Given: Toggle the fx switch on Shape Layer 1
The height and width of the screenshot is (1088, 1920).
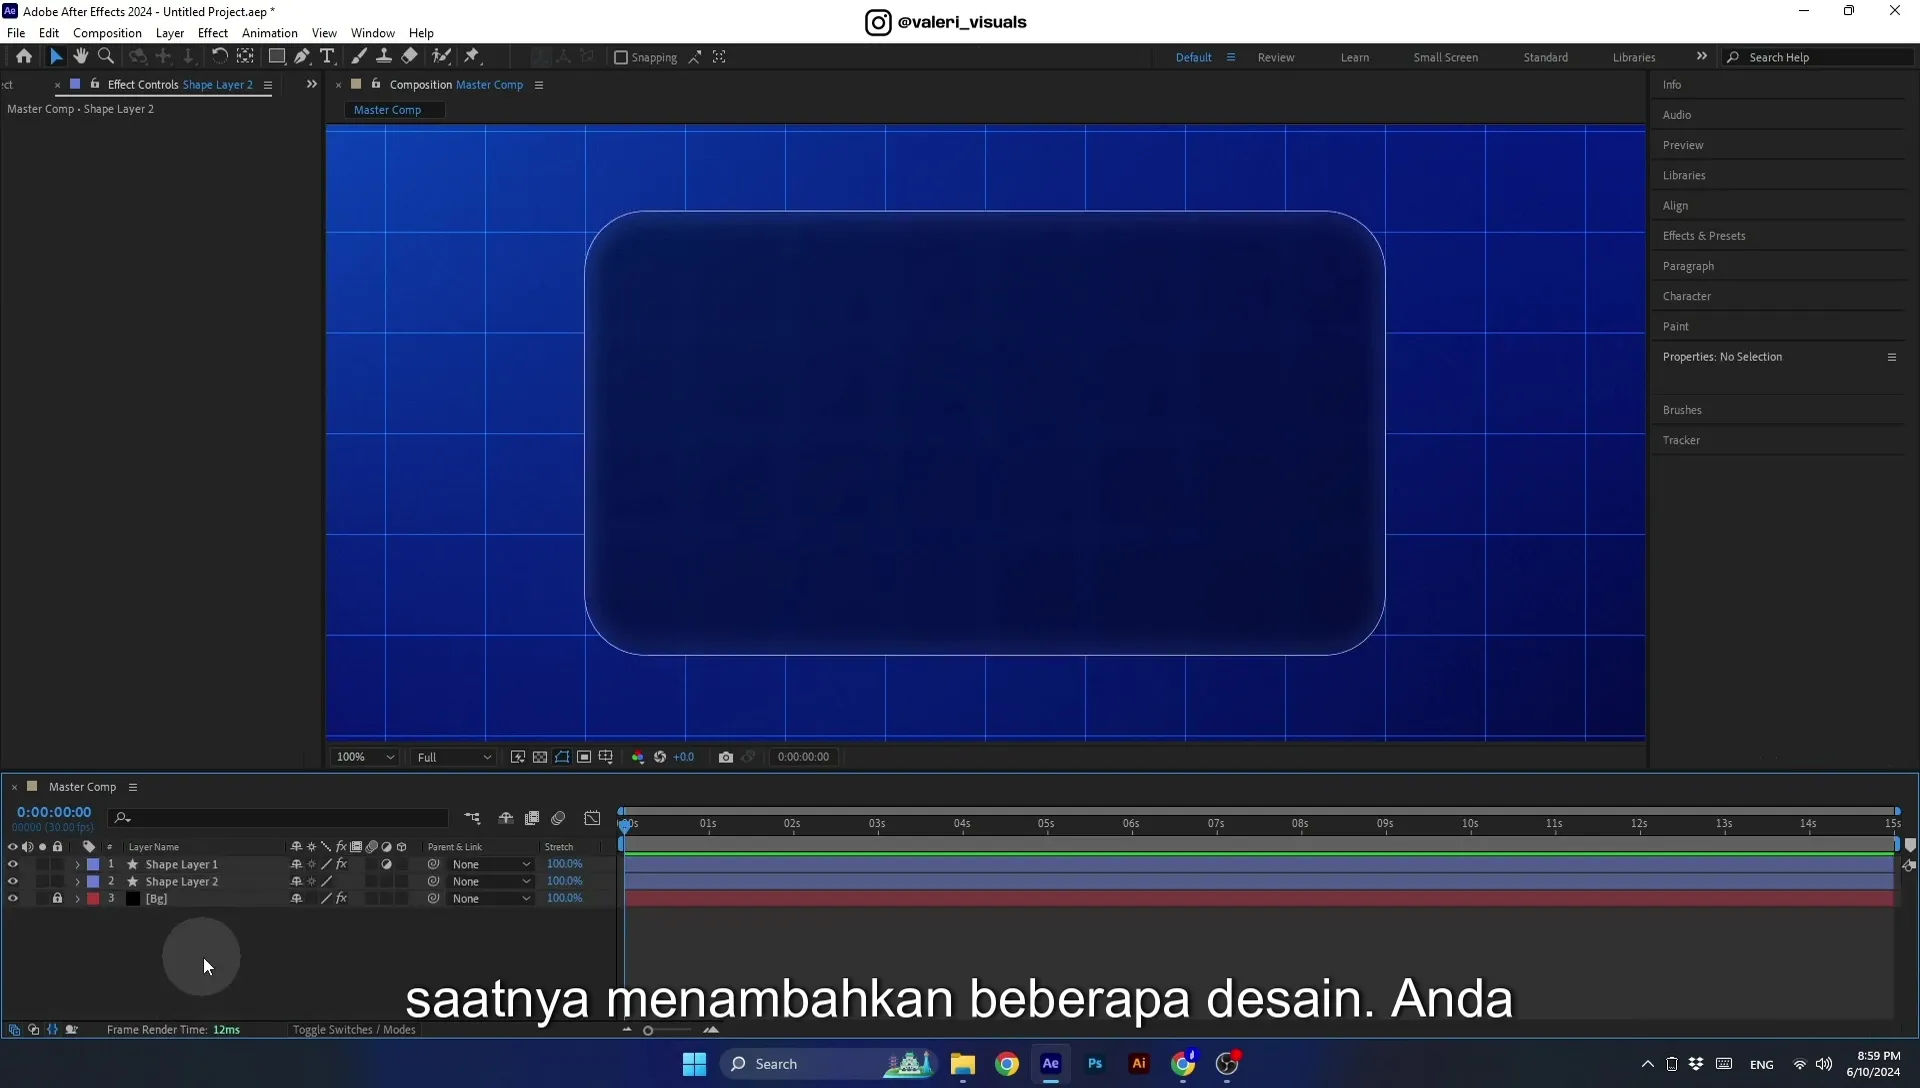Looking at the screenshot, I should [x=341, y=864].
